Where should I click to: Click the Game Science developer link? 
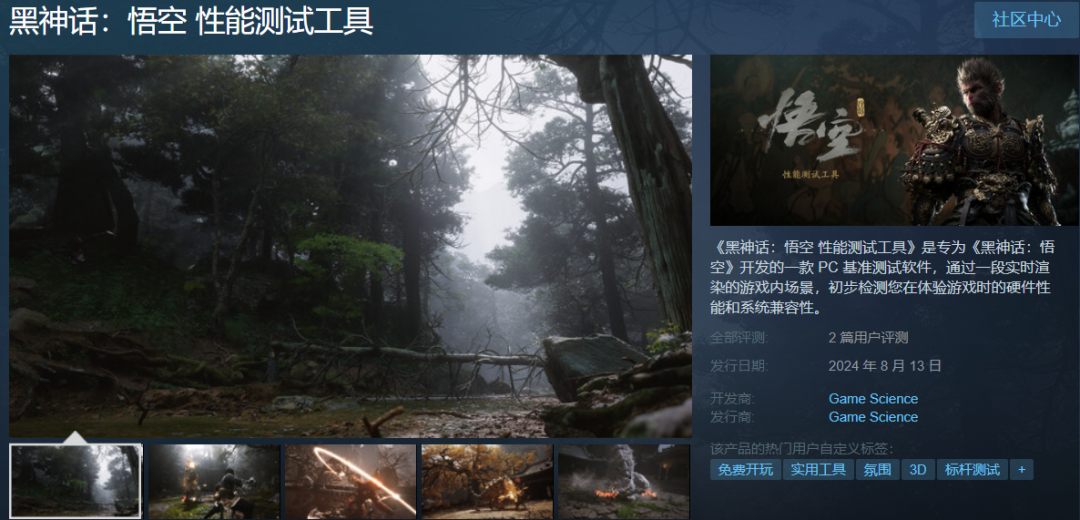[x=873, y=399]
